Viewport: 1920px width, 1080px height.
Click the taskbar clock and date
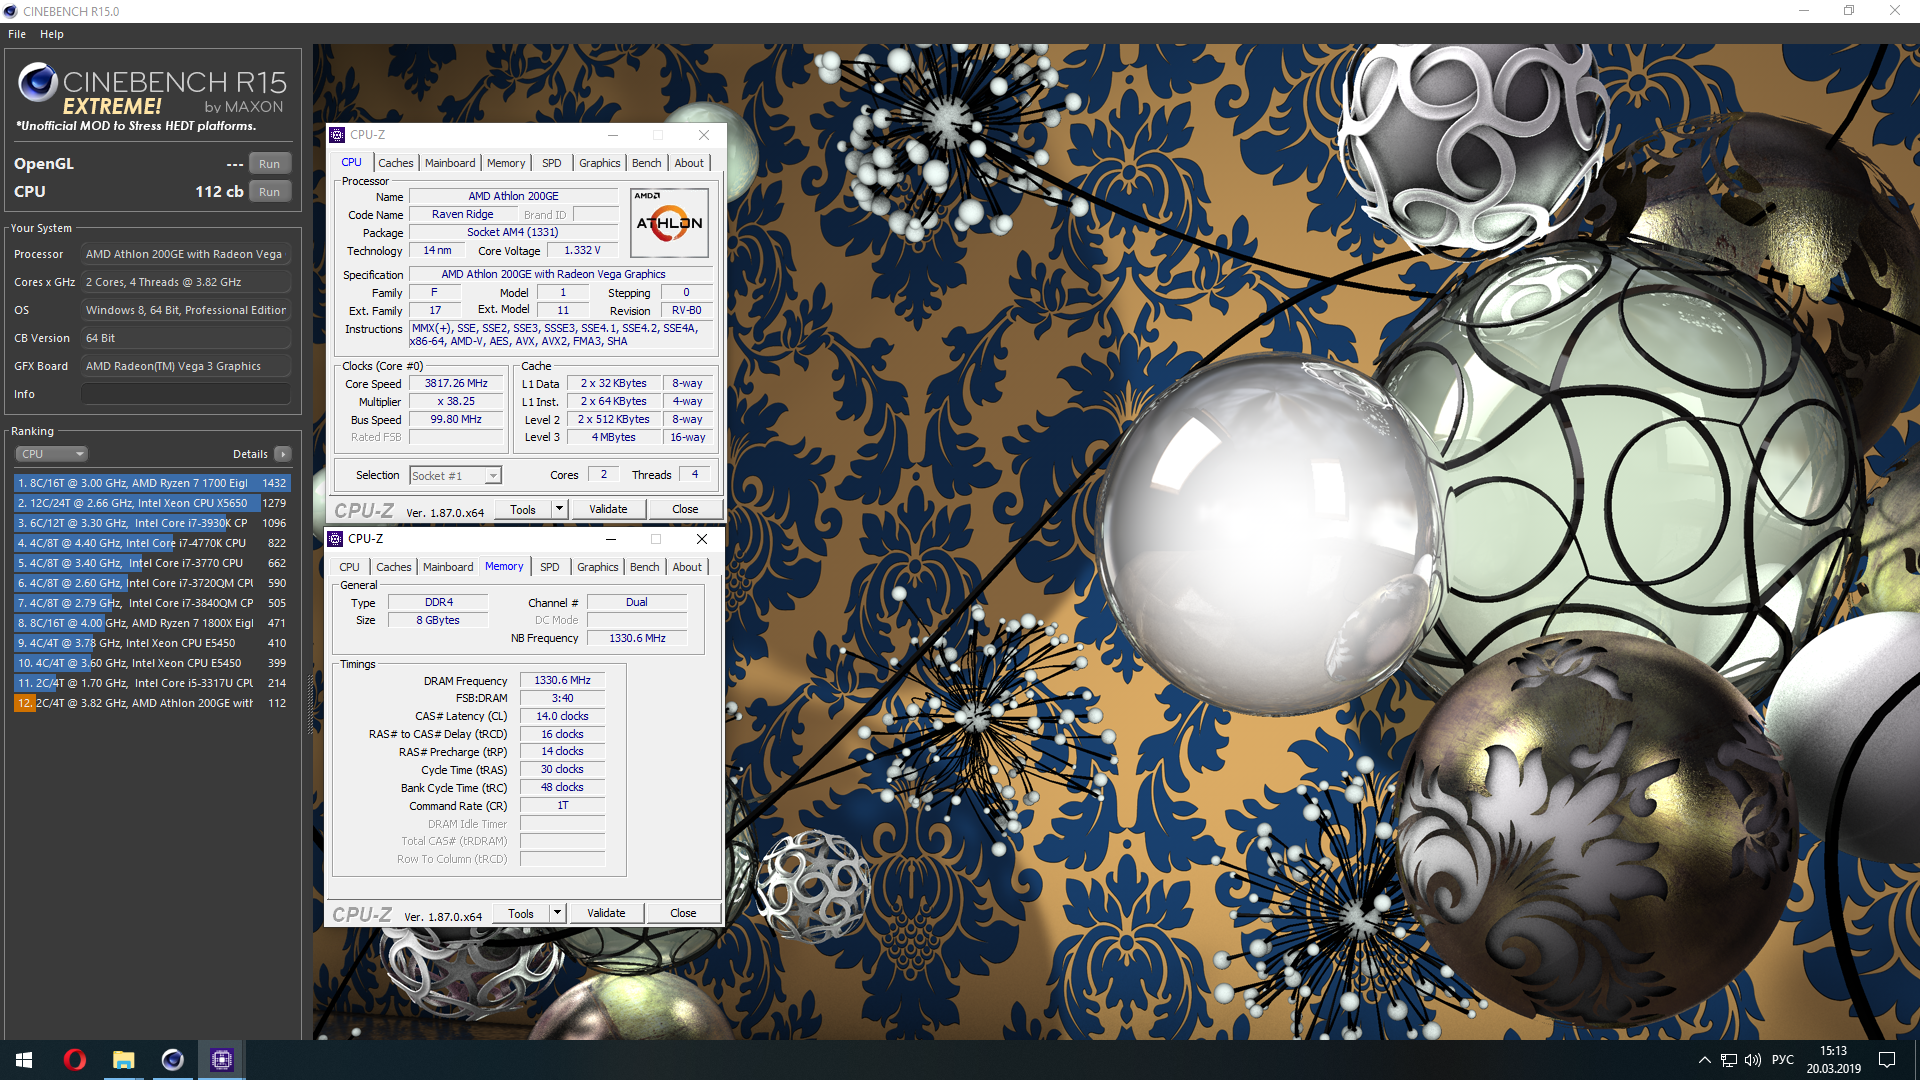point(1833,1060)
